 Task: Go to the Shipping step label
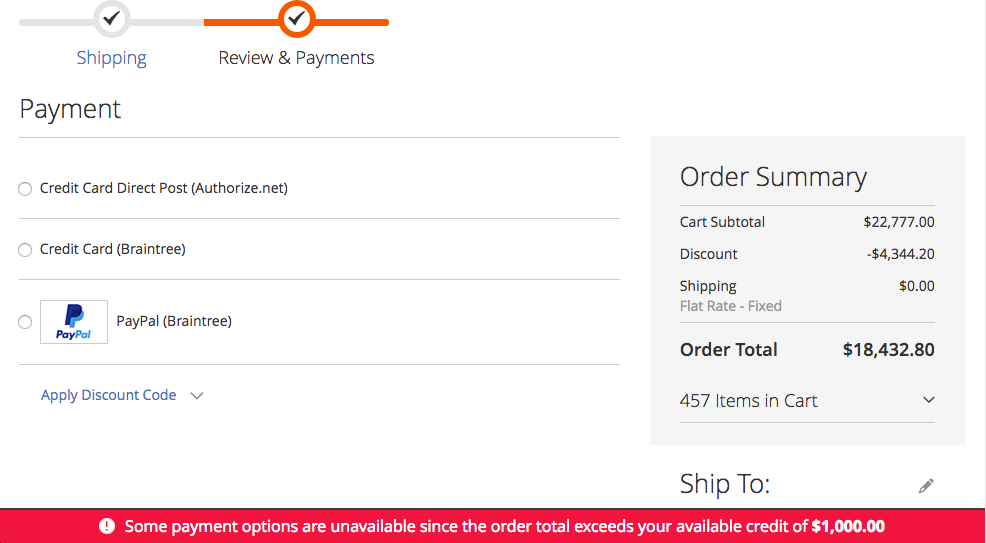111,58
